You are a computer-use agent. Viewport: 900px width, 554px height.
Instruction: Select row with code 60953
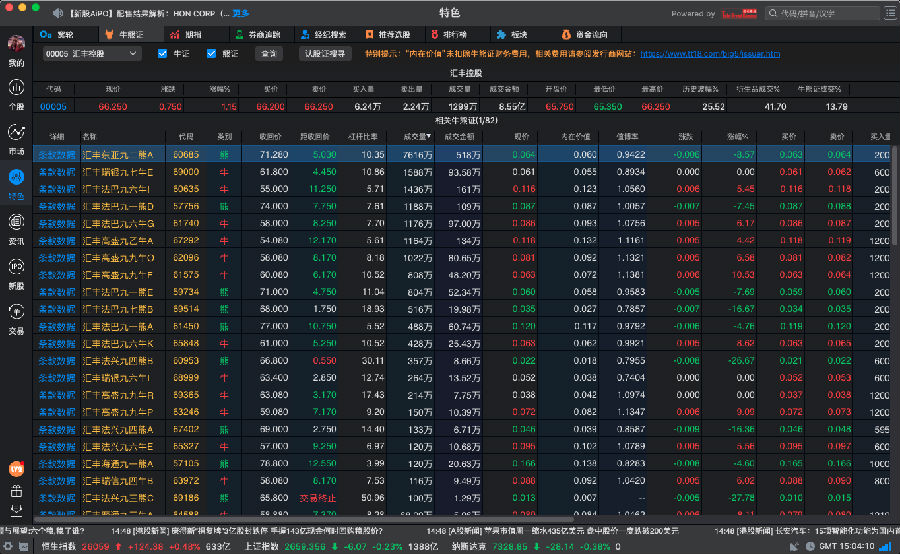click(x=463, y=361)
